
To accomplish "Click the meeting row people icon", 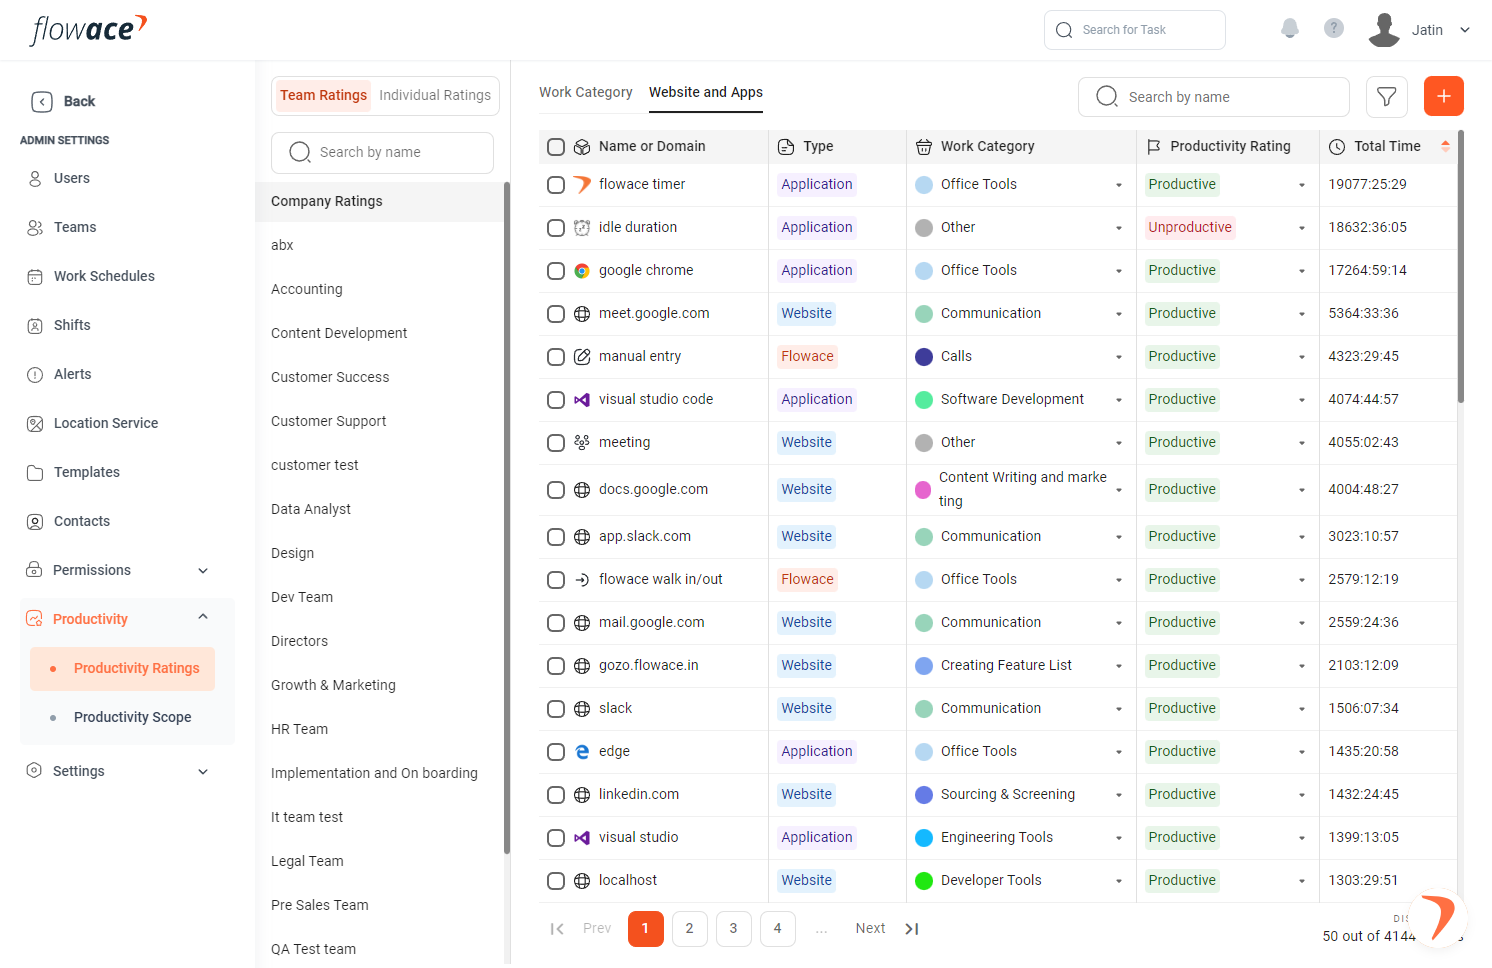I will 582,443.
